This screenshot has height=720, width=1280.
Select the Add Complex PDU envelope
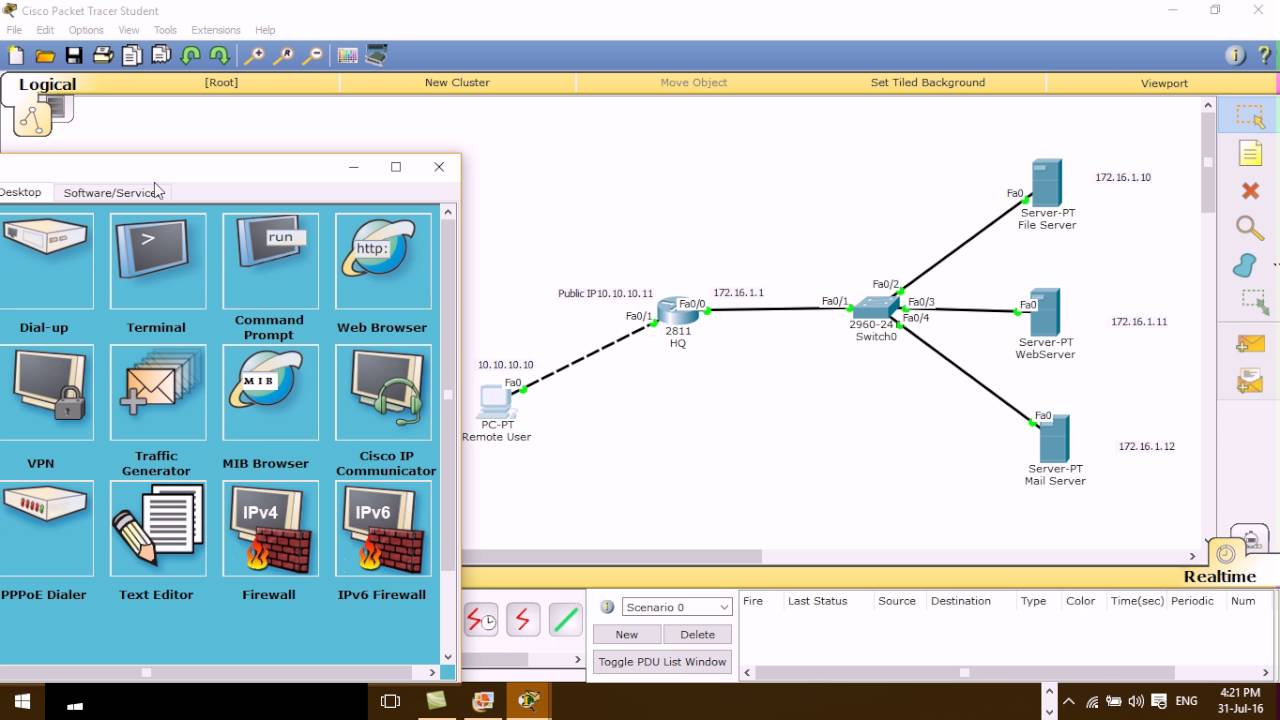point(1250,381)
